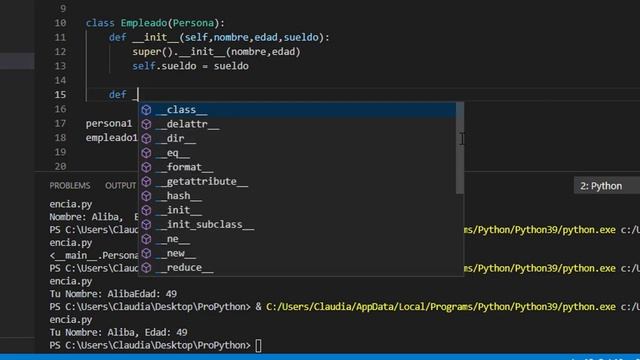Screen dimensions: 640x360
Task: Select the __eq__ suggestion
Action: (x=298, y=153)
